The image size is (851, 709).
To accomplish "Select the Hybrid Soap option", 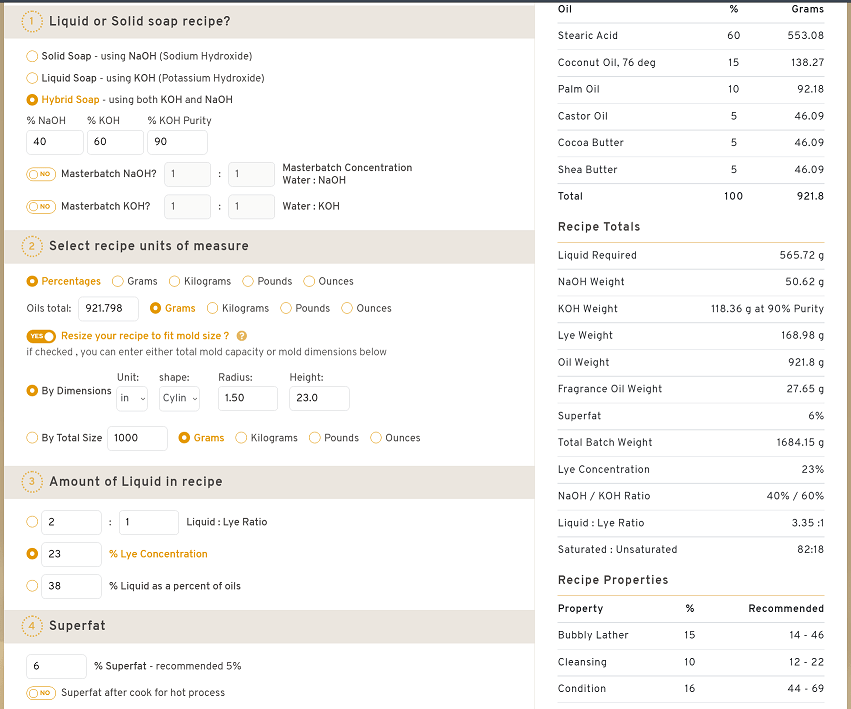I will [32, 100].
